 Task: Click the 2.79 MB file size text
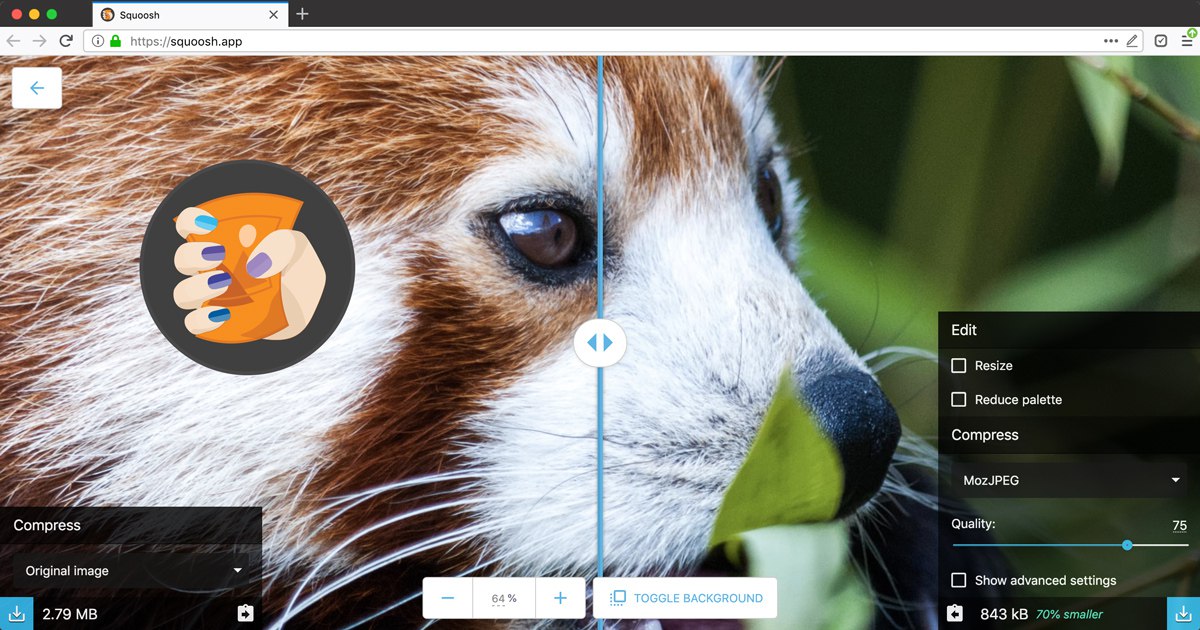pos(70,614)
